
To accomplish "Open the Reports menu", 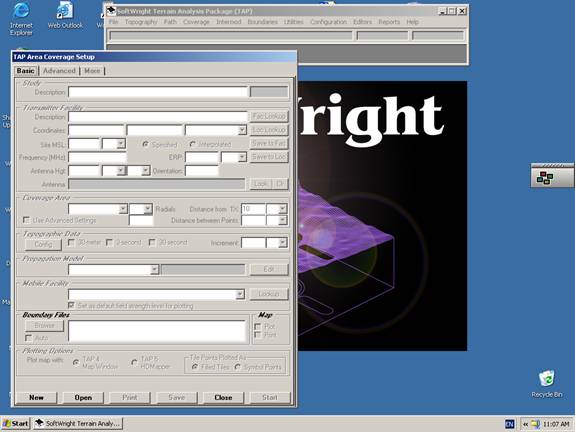I will tap(389, 22).
